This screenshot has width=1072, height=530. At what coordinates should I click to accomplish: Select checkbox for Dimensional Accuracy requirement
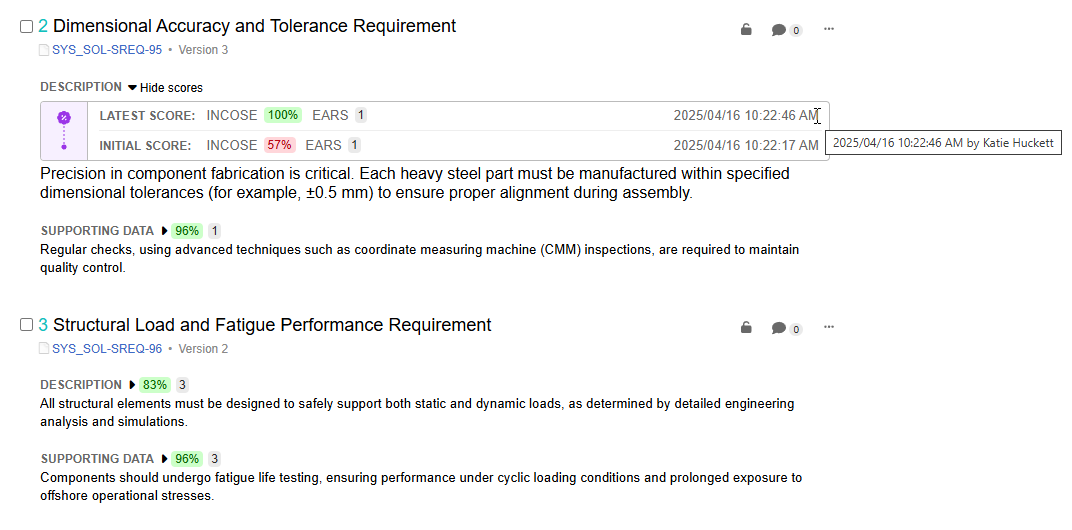[26, 27]
